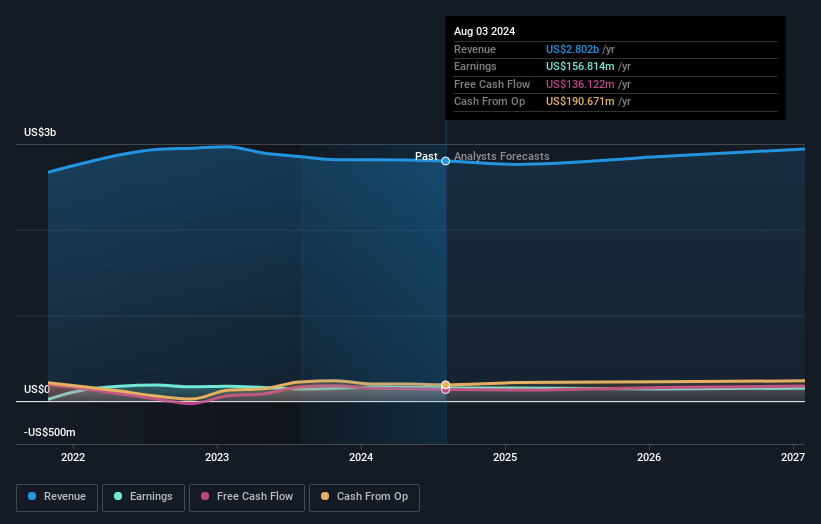Screen dimensions: 821x524
Task: Click the Past label near the marker
Action: (x=426, y=156)
